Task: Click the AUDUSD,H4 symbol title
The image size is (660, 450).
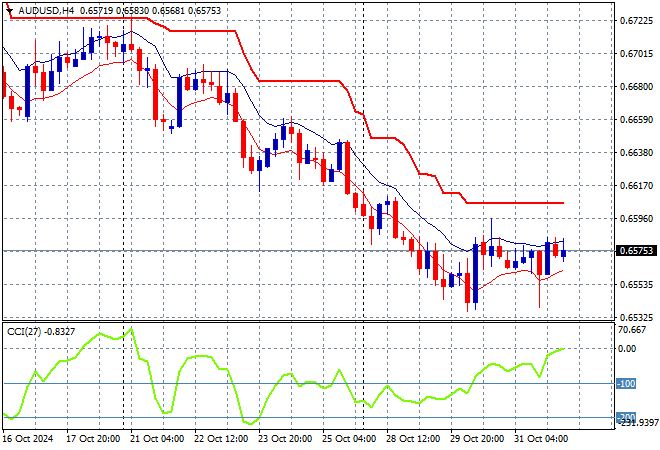Action: pos(46,11)
